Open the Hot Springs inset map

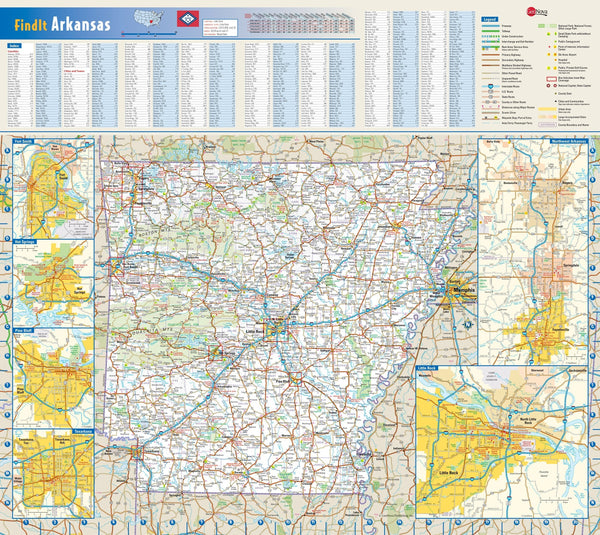point(49,278)
